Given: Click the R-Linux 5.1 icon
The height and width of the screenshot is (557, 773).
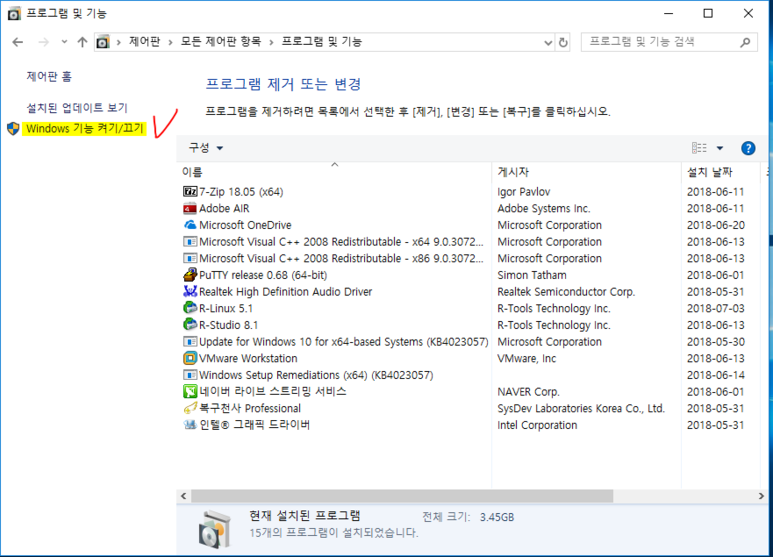Looking at the screenshot, I should (x=190, y=308).
